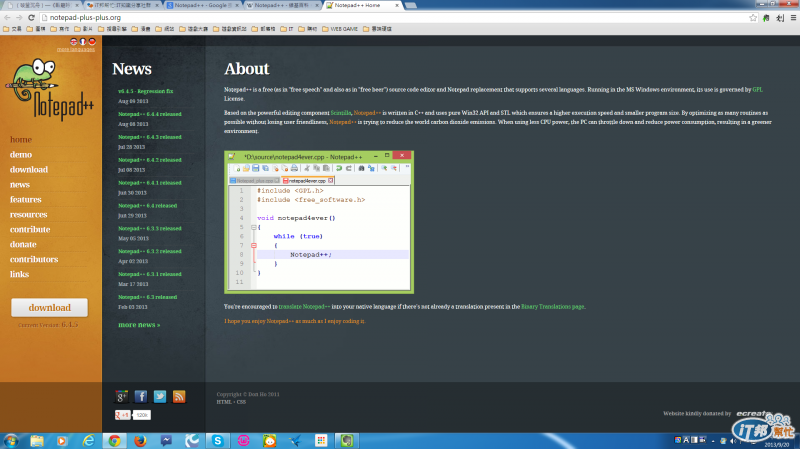The image size is (800, 449).
Task: Open contribute in the sidebar menu
Action: tap(30, 229)
